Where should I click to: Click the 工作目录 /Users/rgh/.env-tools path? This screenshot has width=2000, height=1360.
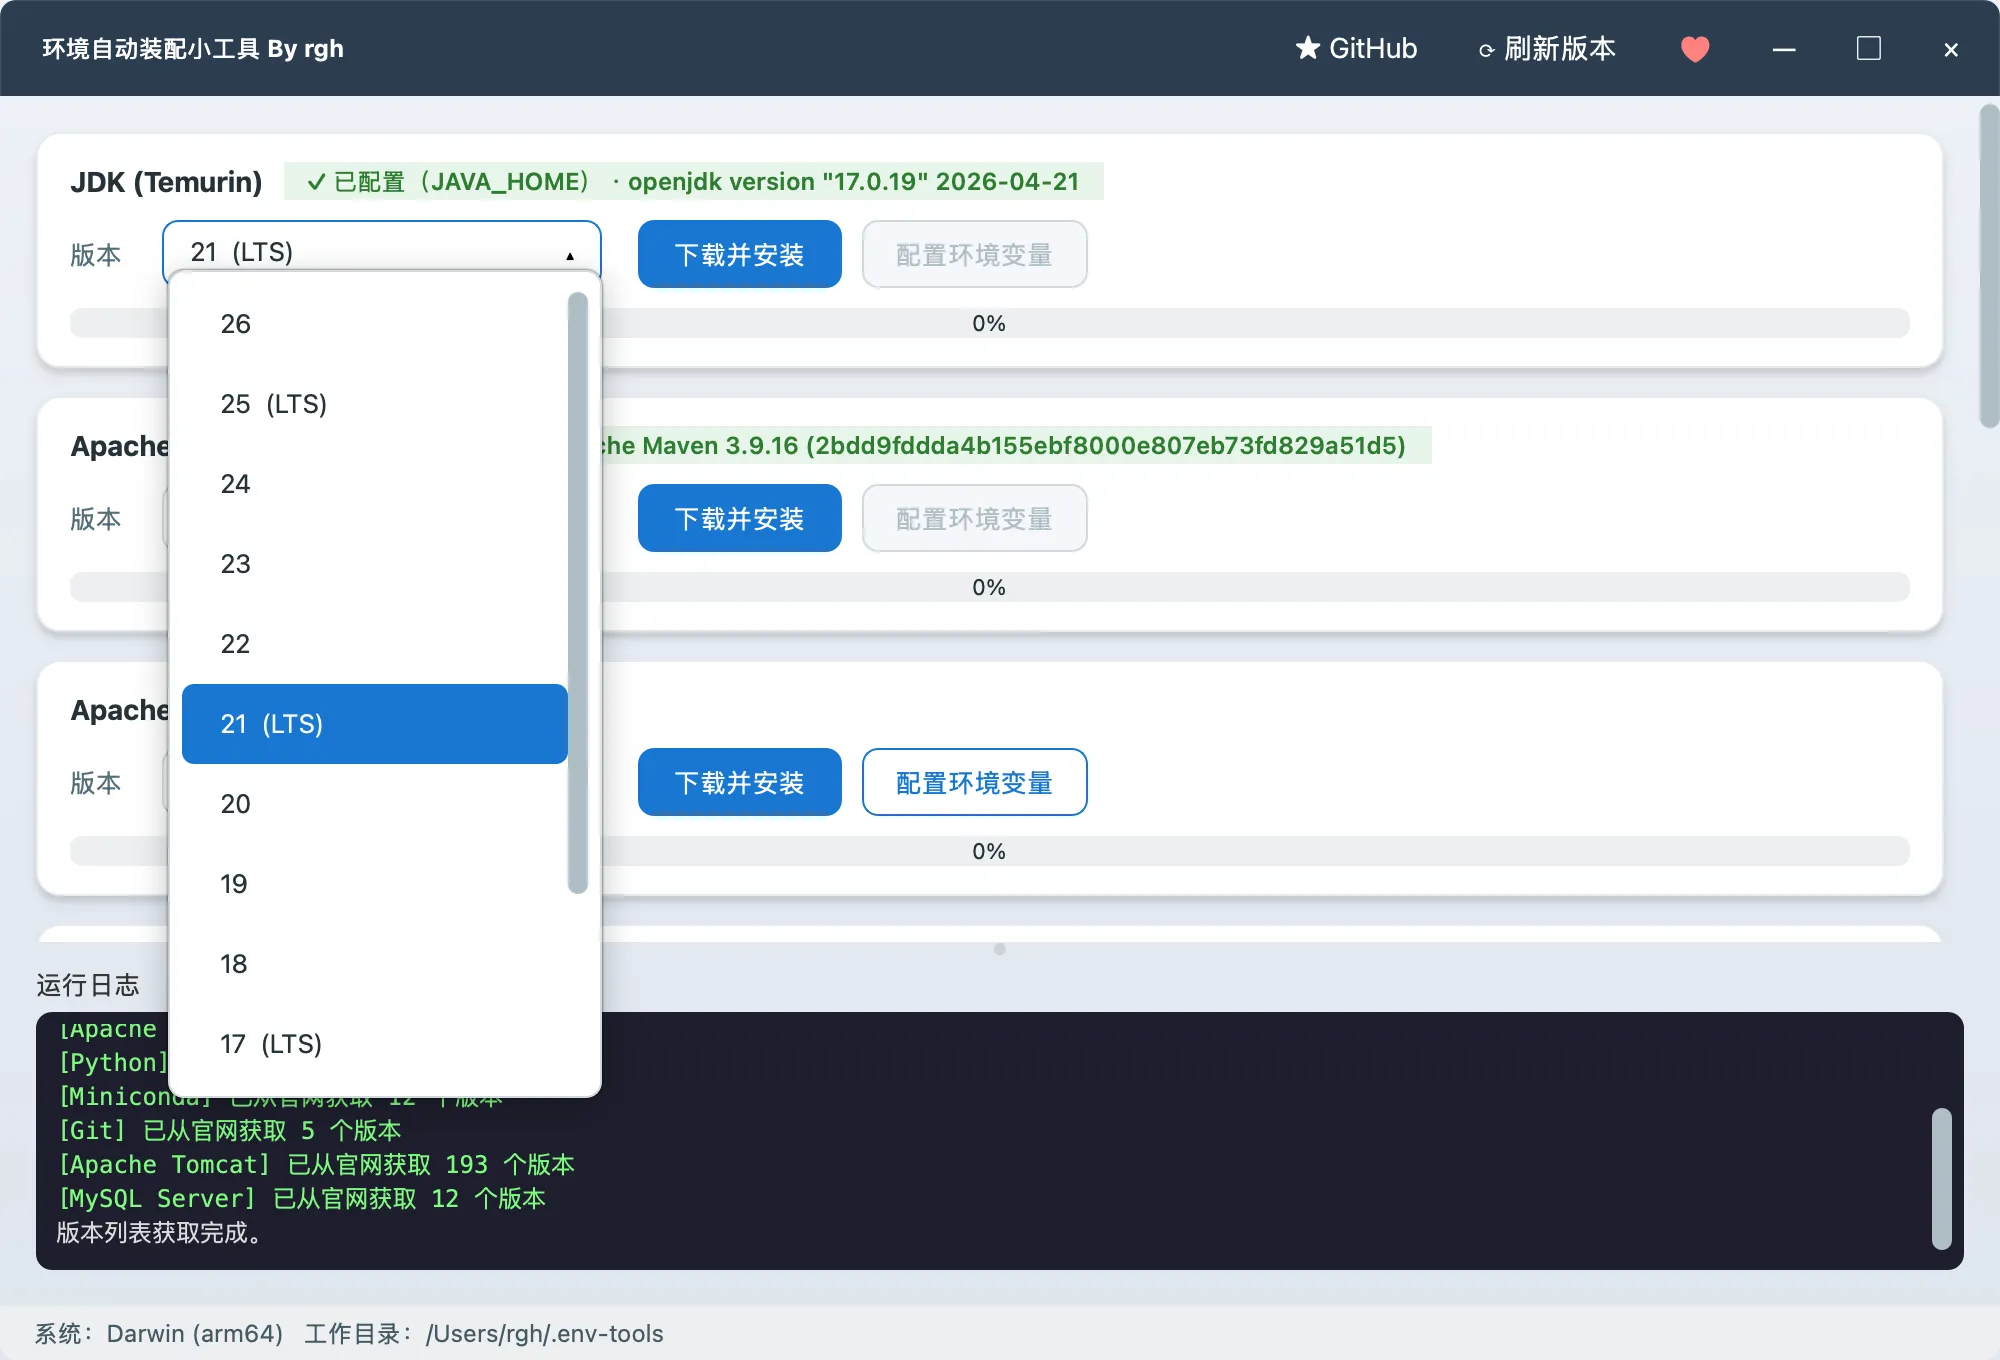pos(484,1333)
